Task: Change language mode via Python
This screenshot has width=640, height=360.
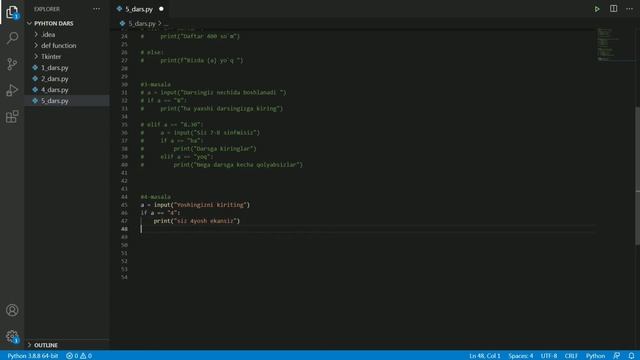Action: (x=595, y=356)
